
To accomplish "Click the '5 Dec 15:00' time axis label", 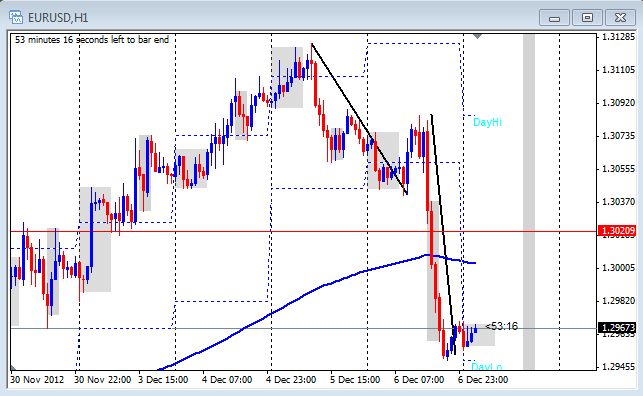I will [355, 380].
